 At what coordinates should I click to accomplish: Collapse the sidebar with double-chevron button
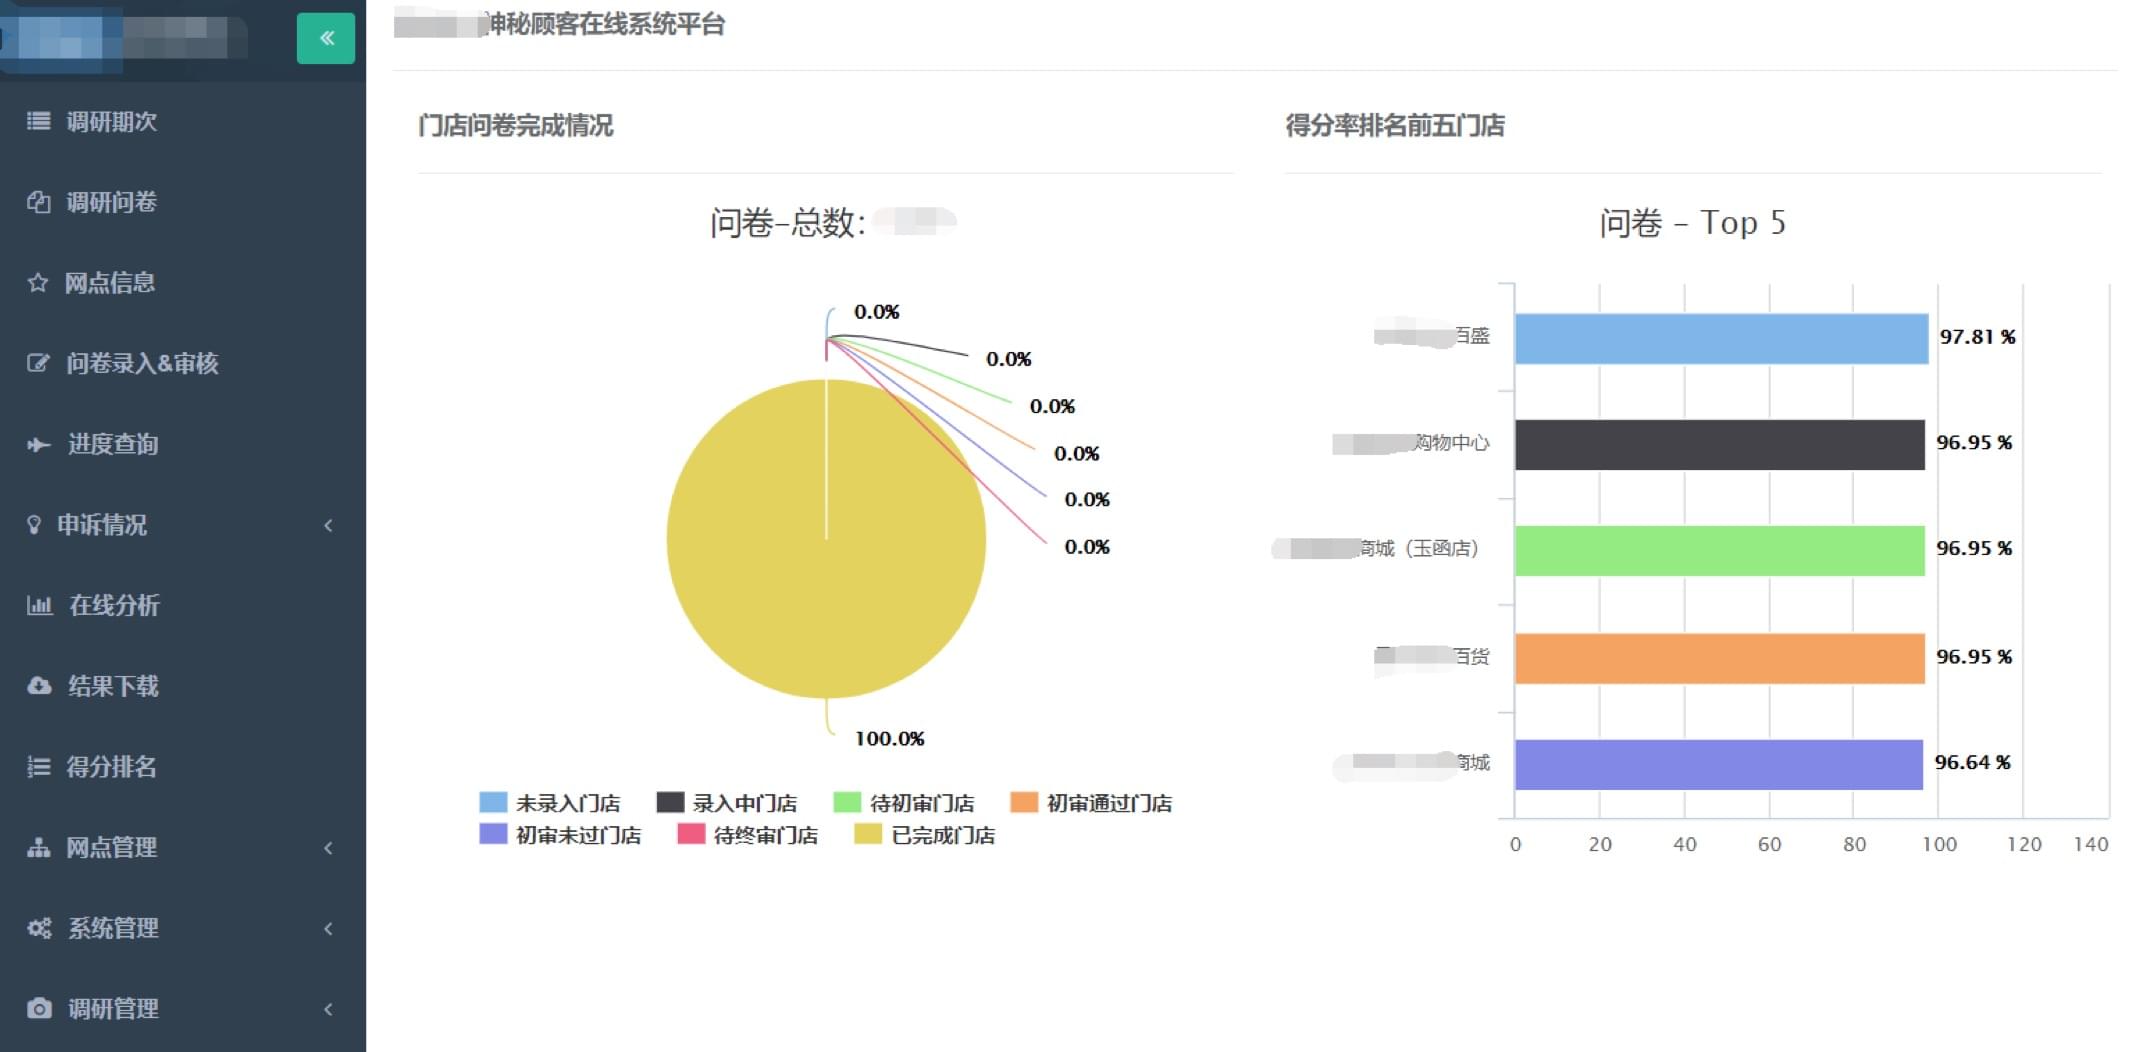[325, 38]
